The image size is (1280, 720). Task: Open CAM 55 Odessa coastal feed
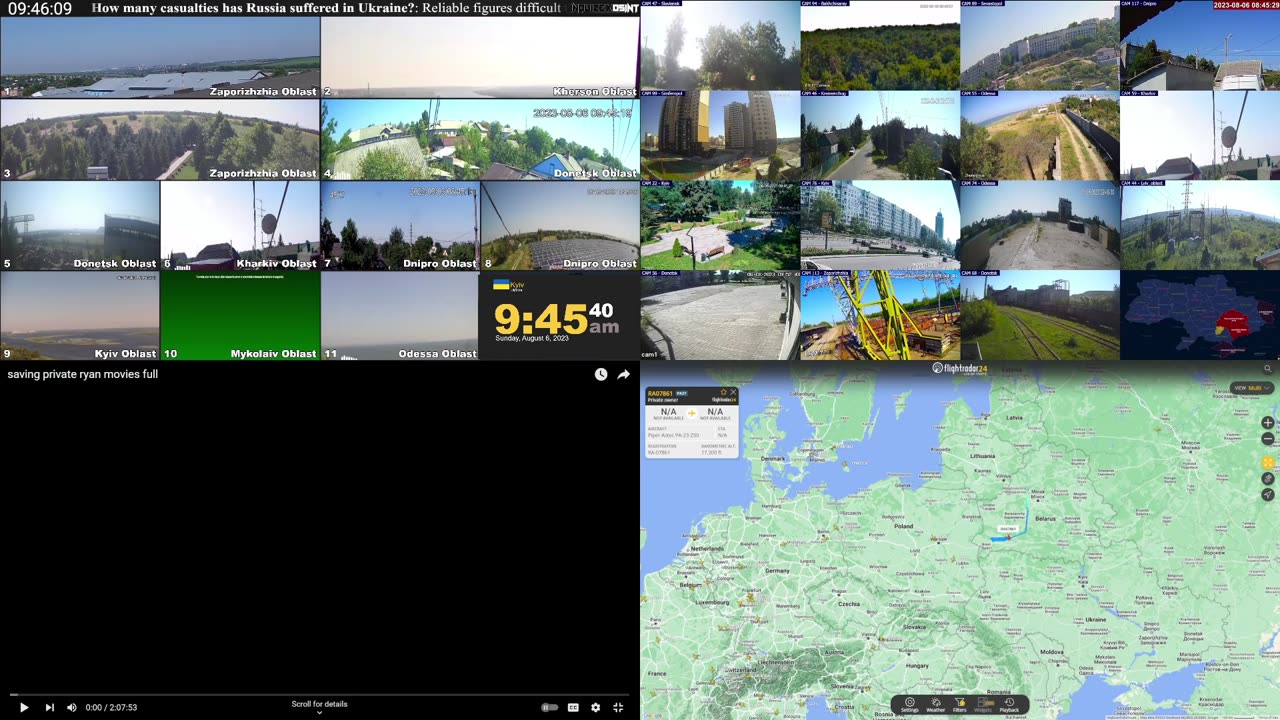1040,135
